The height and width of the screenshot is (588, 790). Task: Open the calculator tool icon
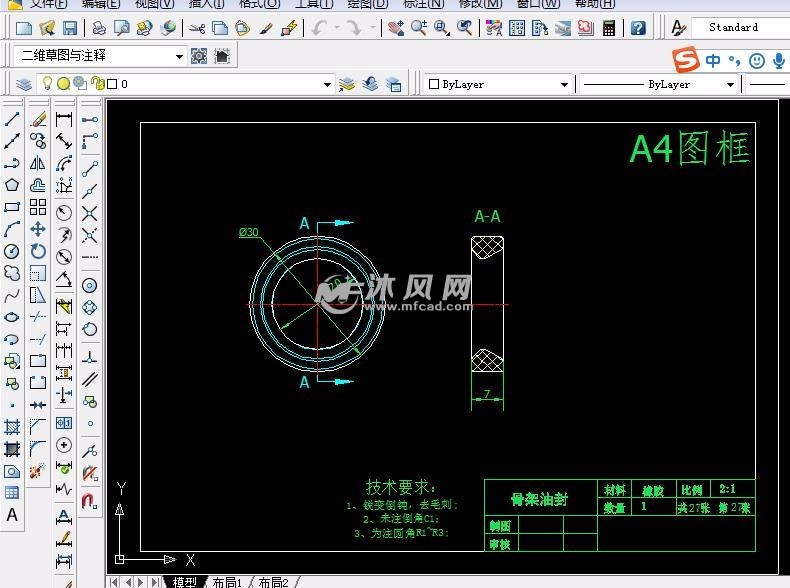coord(609,28)
